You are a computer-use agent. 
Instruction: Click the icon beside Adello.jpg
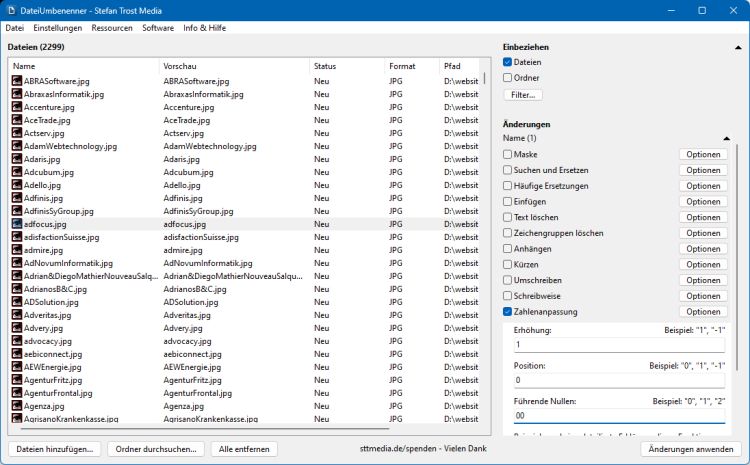pos(17,185)
